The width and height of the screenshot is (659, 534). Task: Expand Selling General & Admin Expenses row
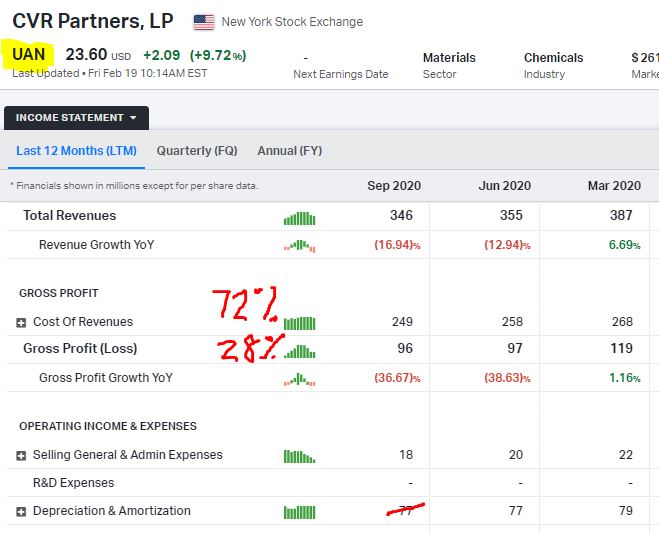tap(22, 456)
